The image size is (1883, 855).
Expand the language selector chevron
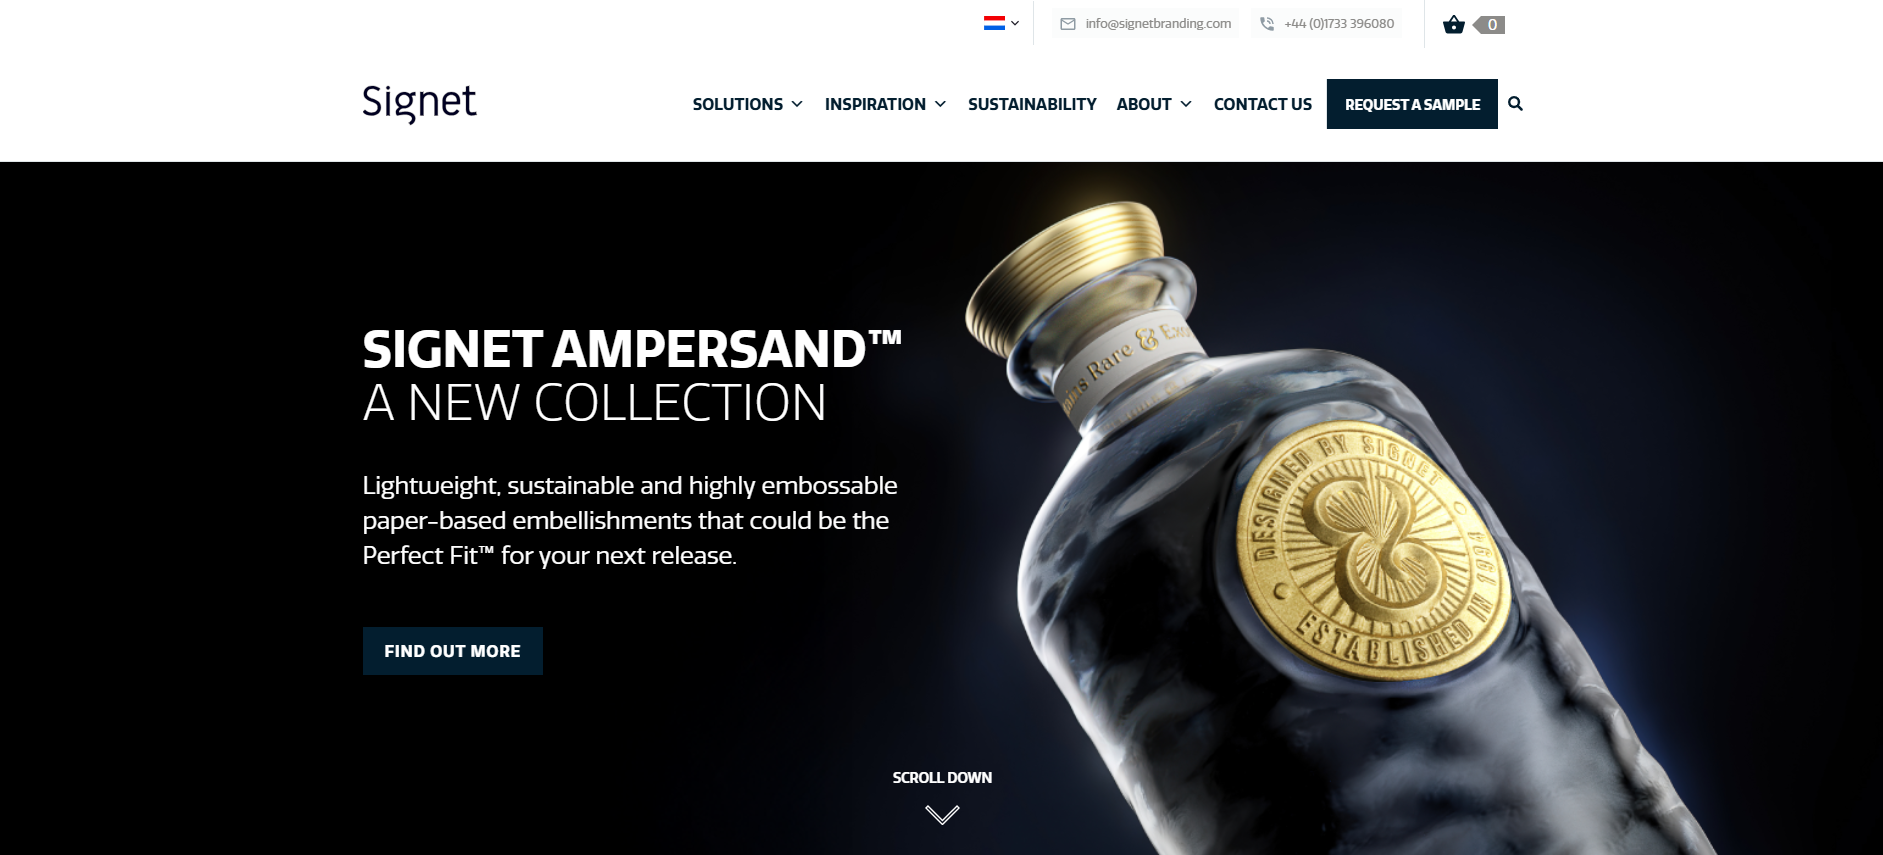click(1015, 23)
